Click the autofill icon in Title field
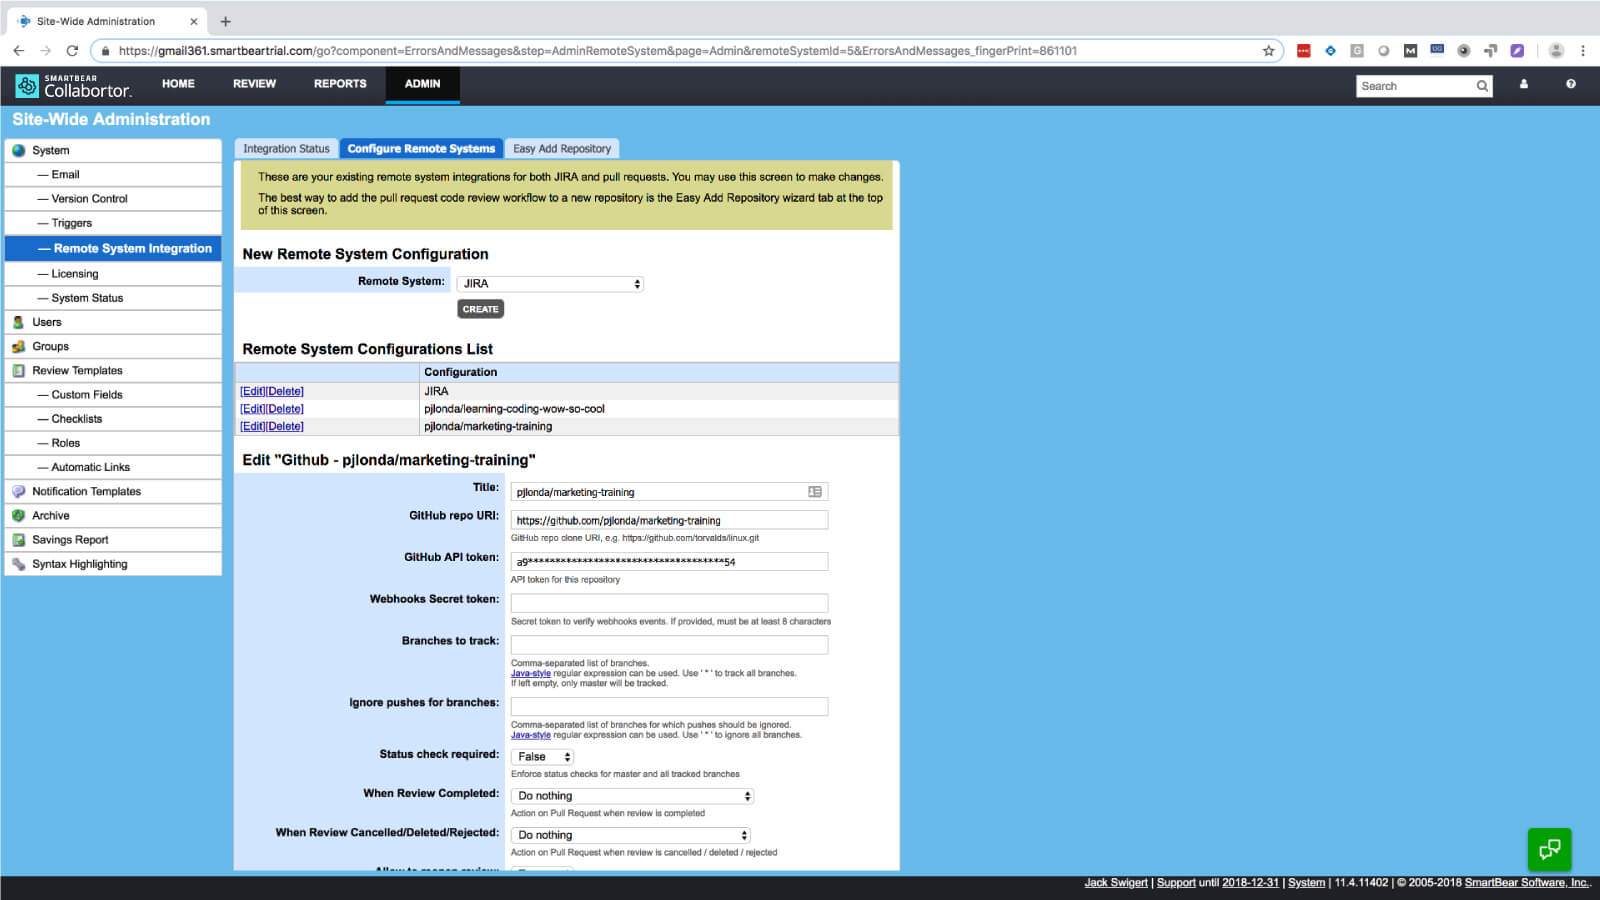Viewport: 1600px width, 900px height. click(x=814, y=492)
